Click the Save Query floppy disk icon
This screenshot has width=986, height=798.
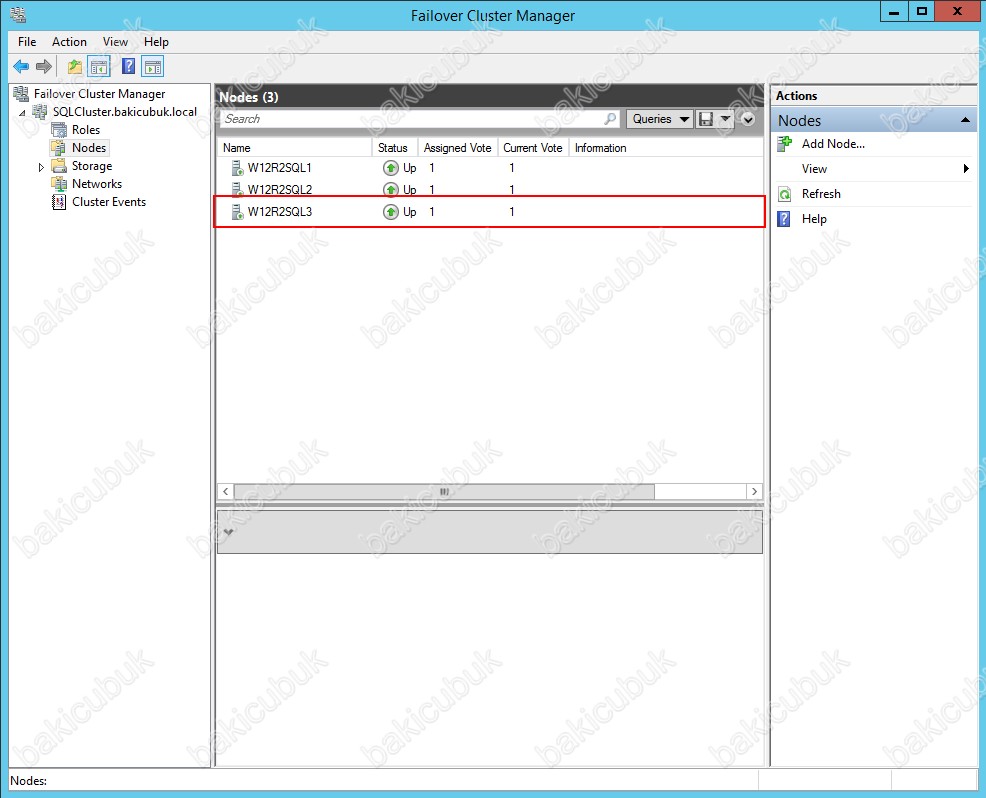[x=706, y=119]
